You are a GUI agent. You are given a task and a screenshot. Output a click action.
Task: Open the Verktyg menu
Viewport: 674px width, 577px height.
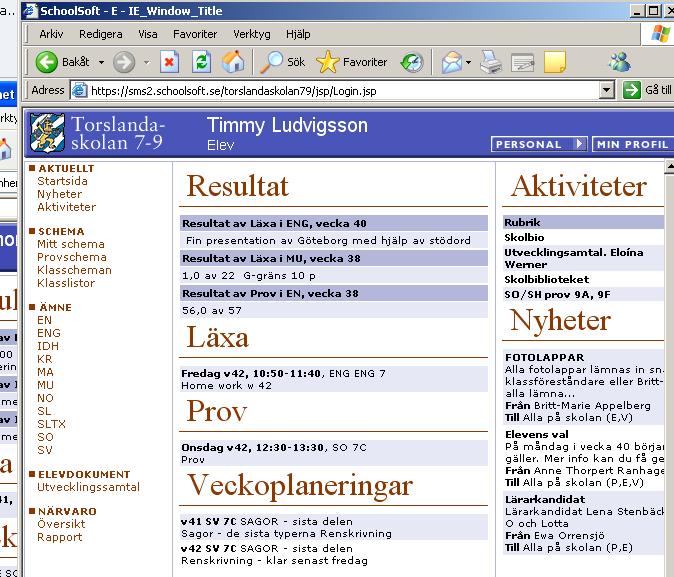coord(252,34)
